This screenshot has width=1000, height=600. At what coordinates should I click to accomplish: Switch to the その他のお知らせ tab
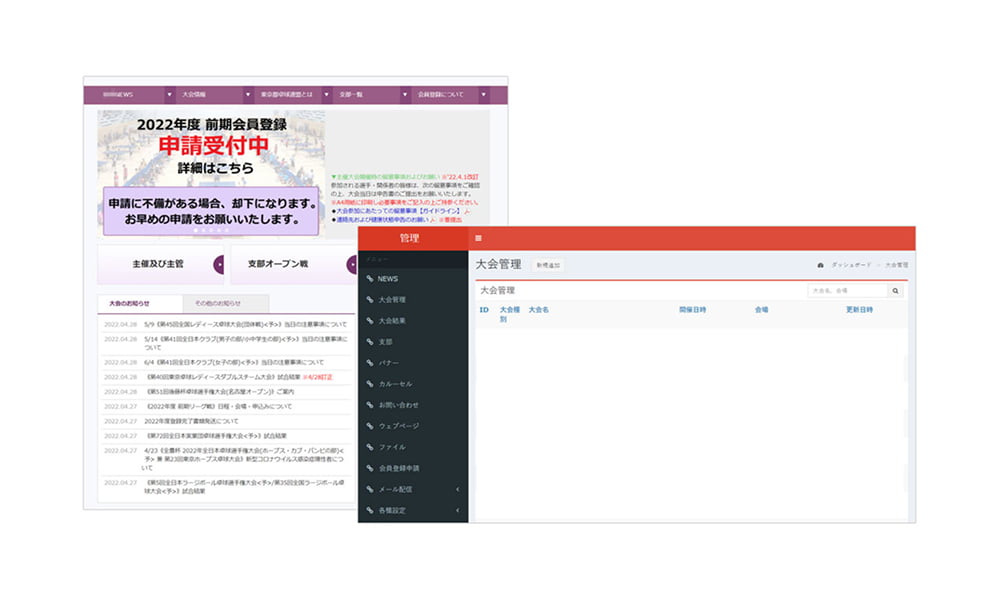(x=225, y=303)
